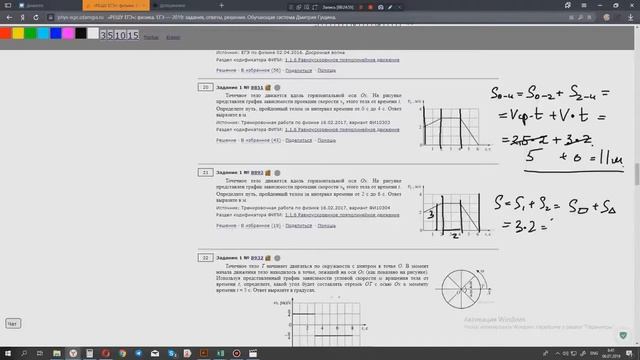Viewport: 640px width, 360px height.
Task: Set pen thickness to 5
Action: 110,35
